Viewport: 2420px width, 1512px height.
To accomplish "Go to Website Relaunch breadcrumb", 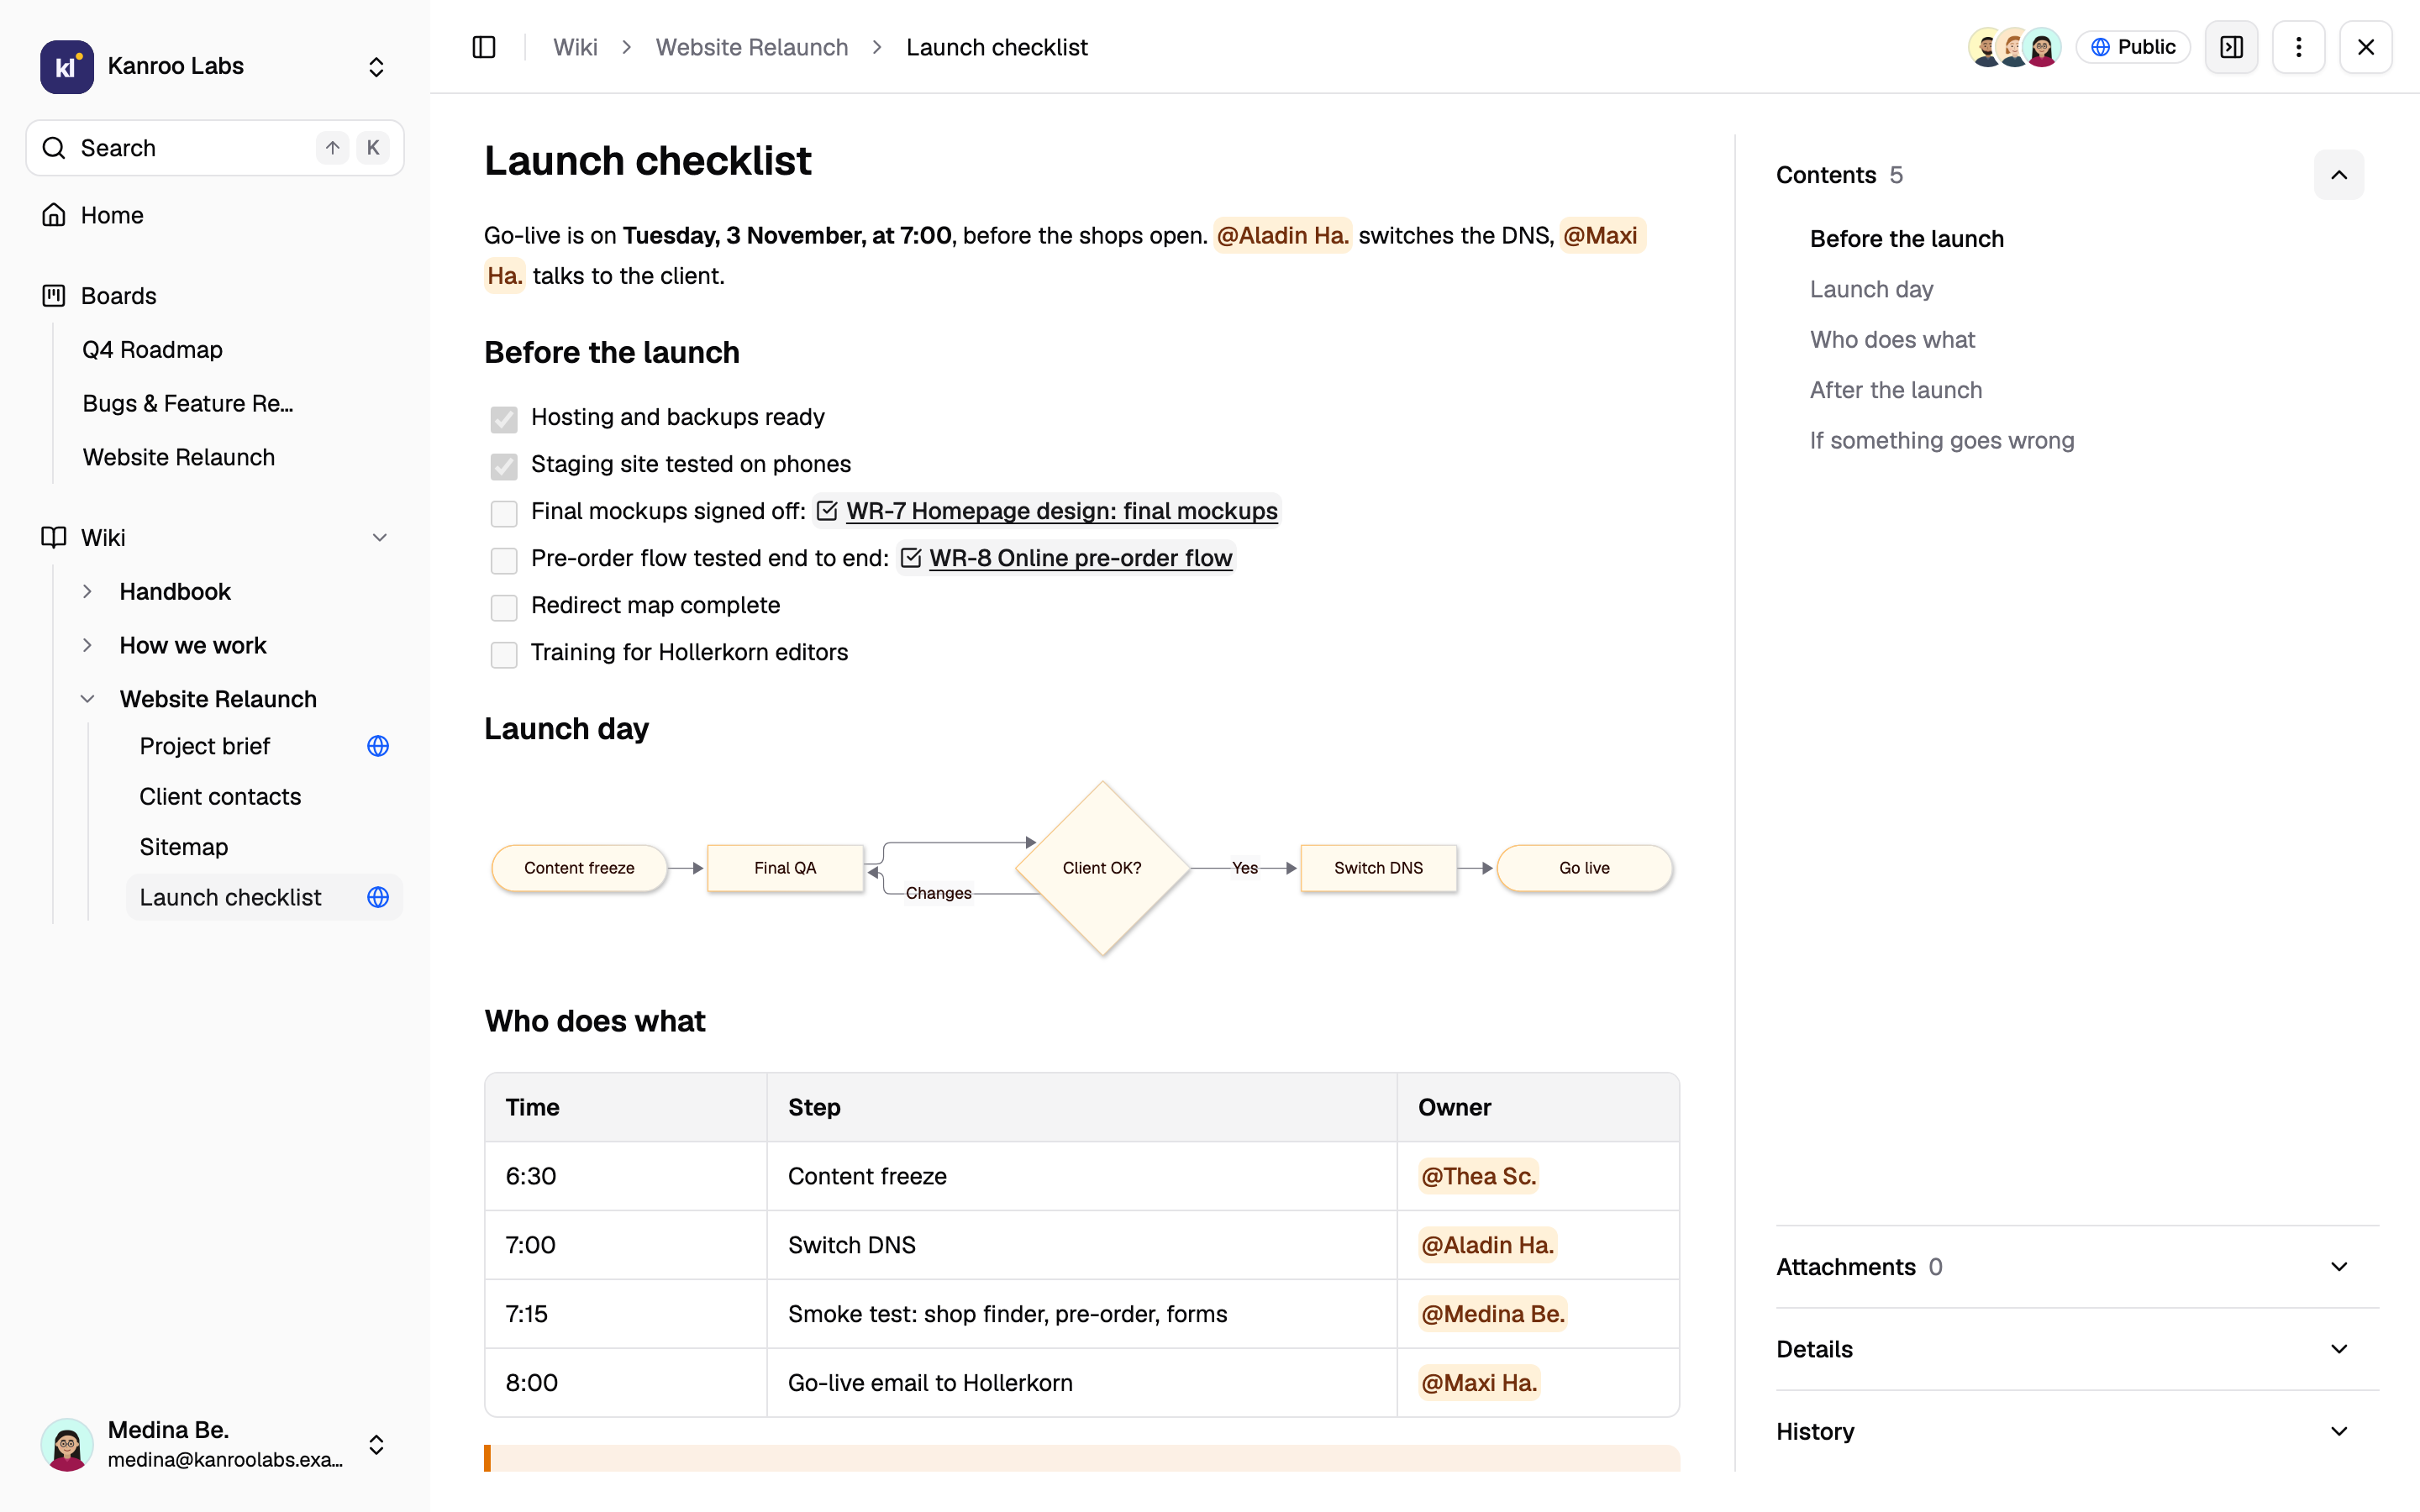I will pos(751,47).
